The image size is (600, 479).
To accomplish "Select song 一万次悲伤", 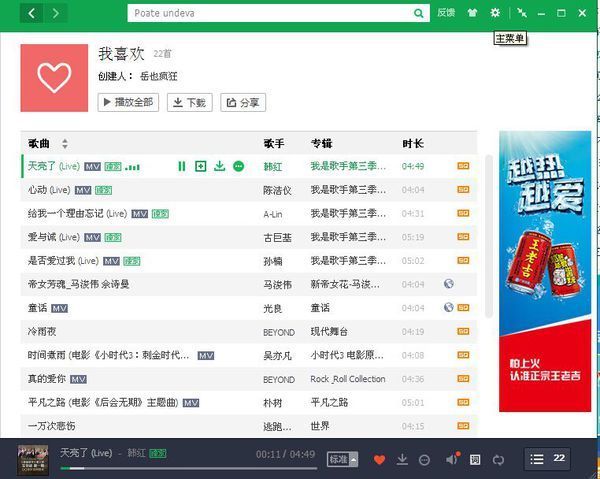I will pos(51,426).
